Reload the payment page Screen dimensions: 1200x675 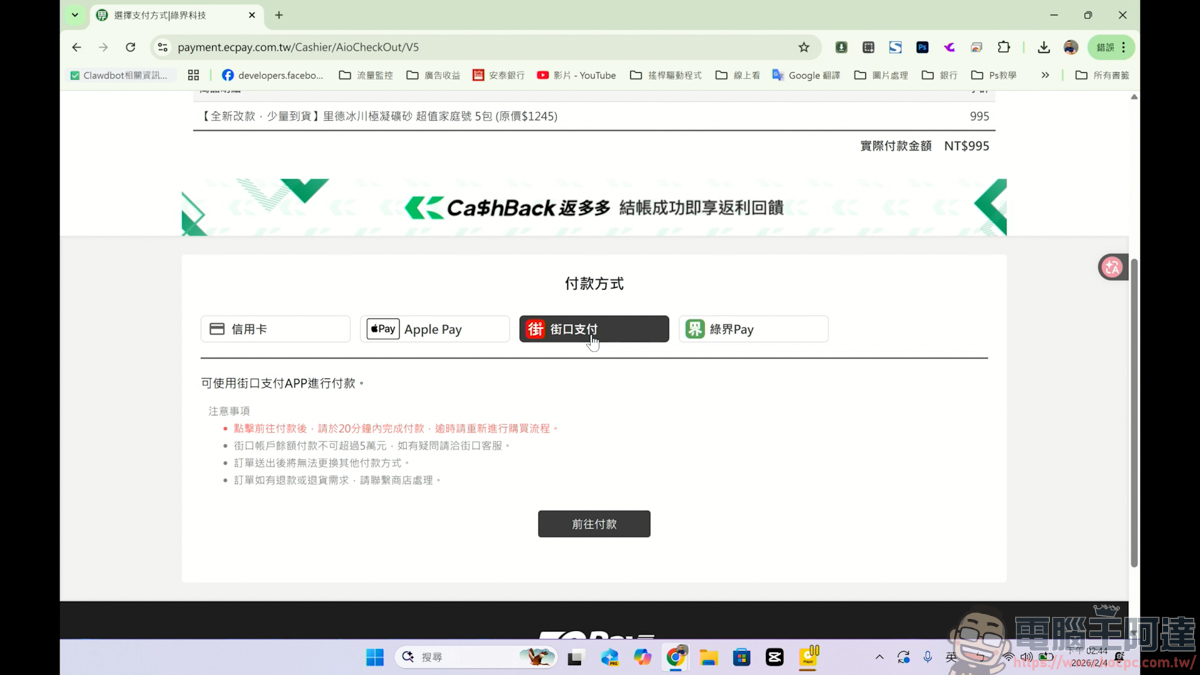pos(130,46)
